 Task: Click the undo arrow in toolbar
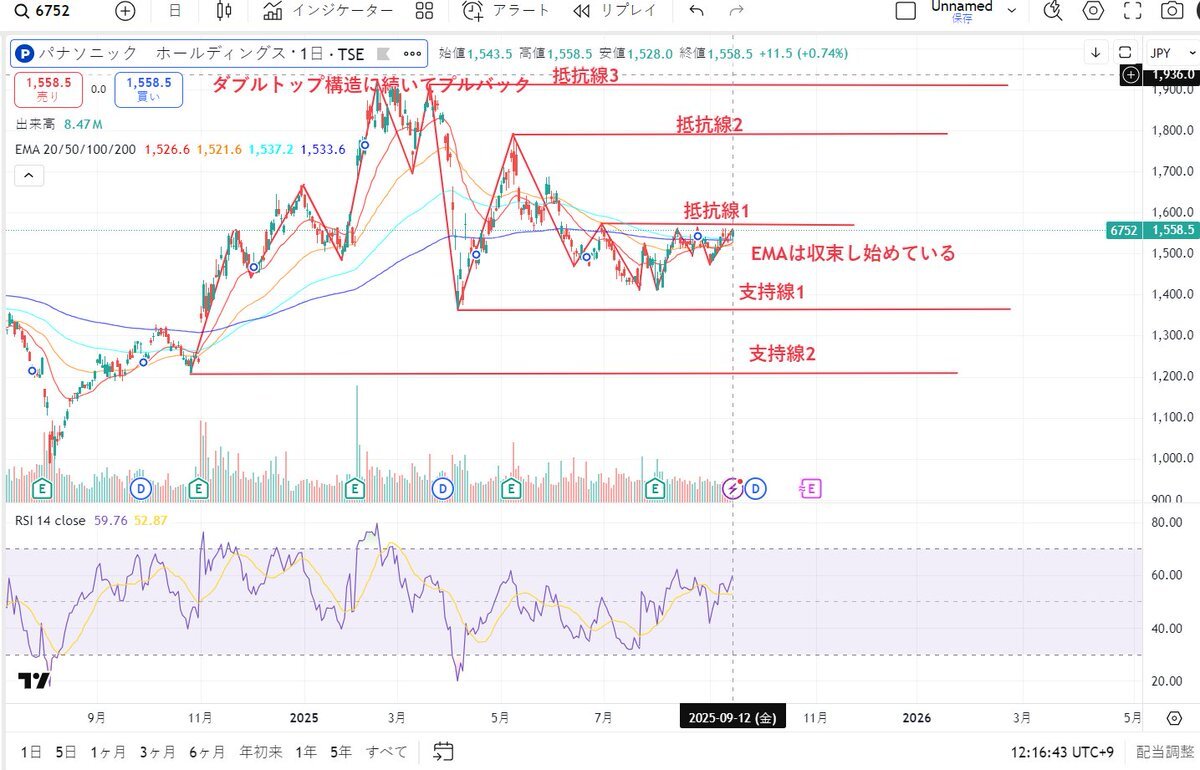point(697,11)
